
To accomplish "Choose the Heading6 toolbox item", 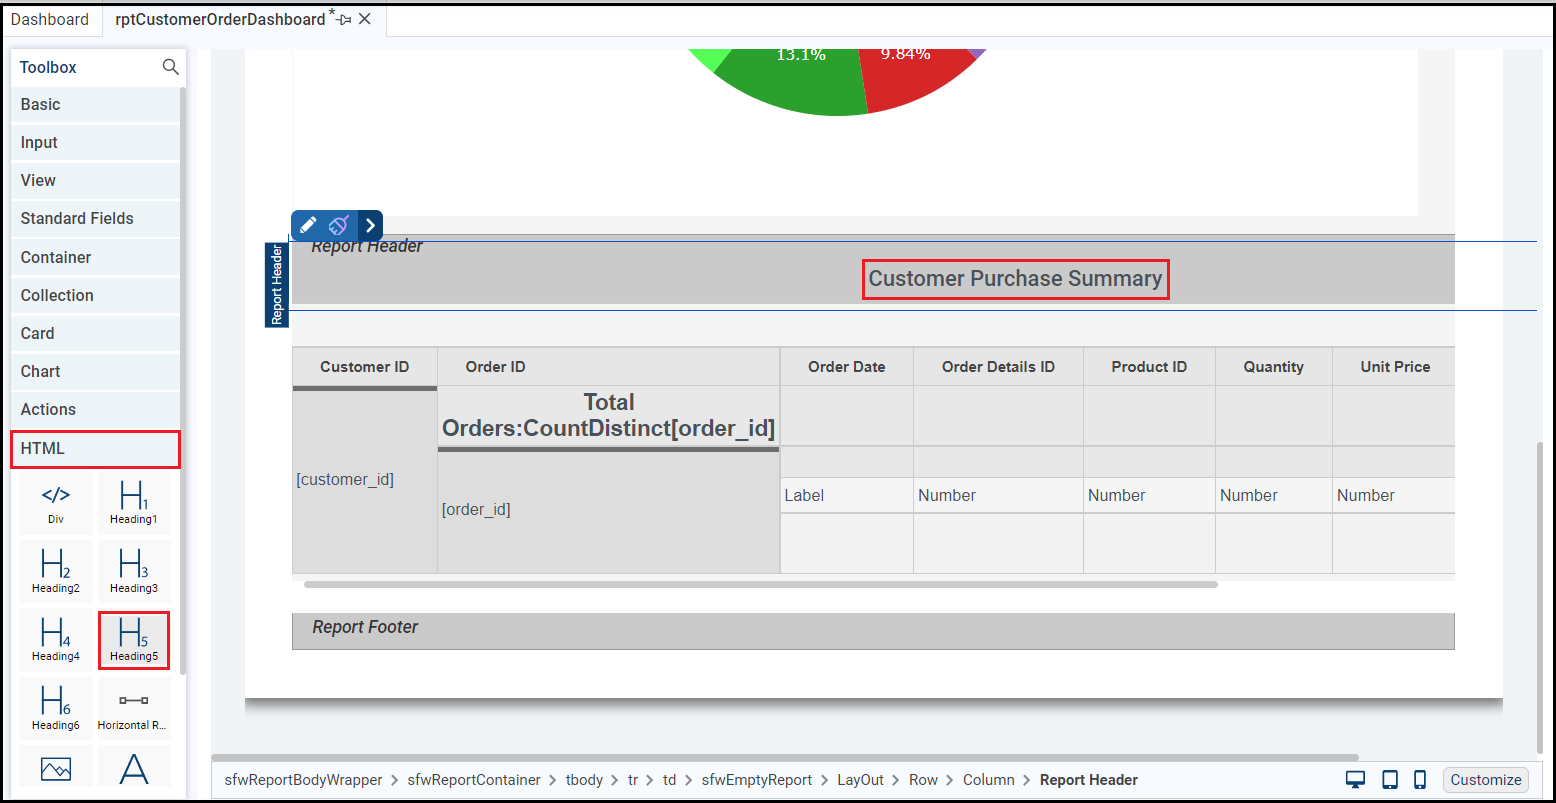I will pos(56,707).
